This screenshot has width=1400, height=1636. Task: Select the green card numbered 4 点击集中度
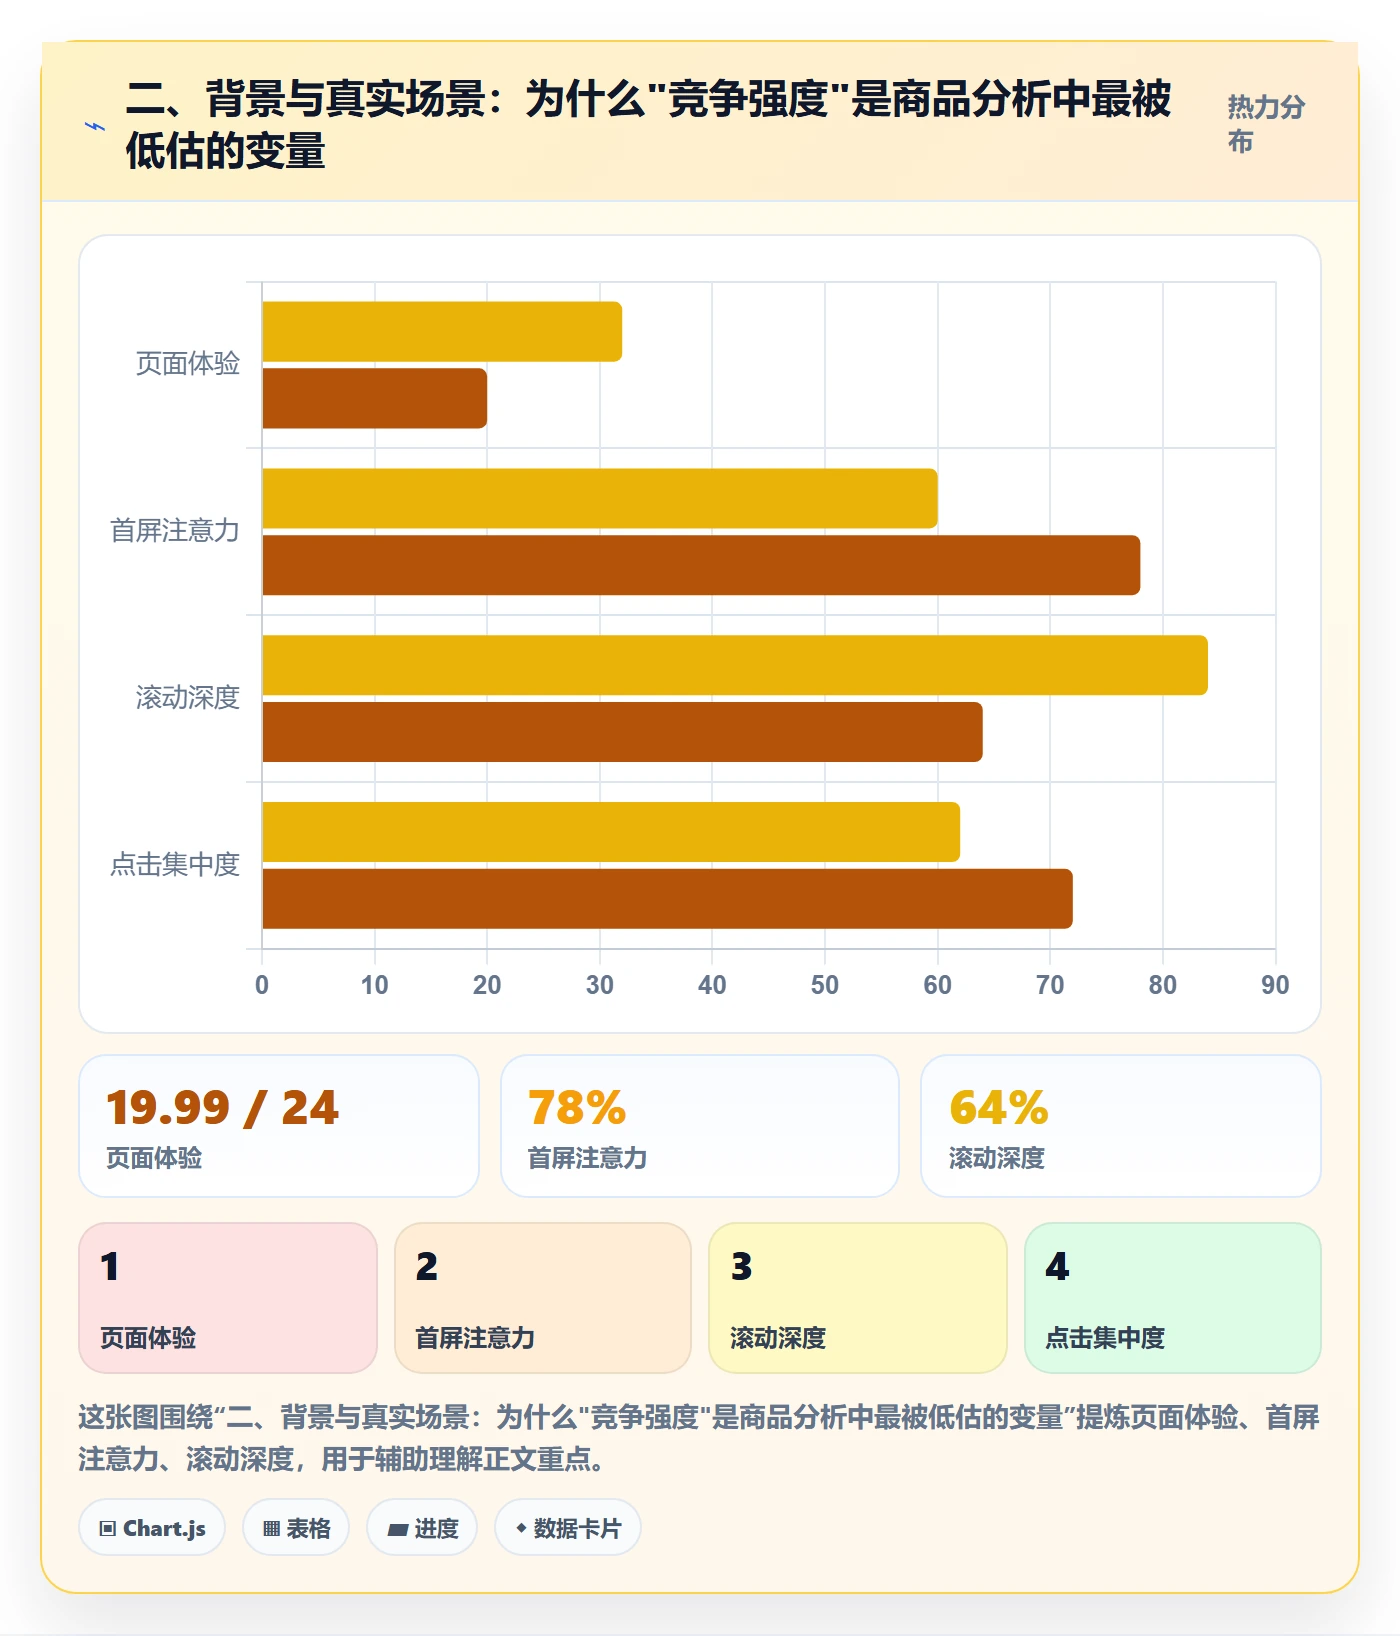click(1173, 1298)
